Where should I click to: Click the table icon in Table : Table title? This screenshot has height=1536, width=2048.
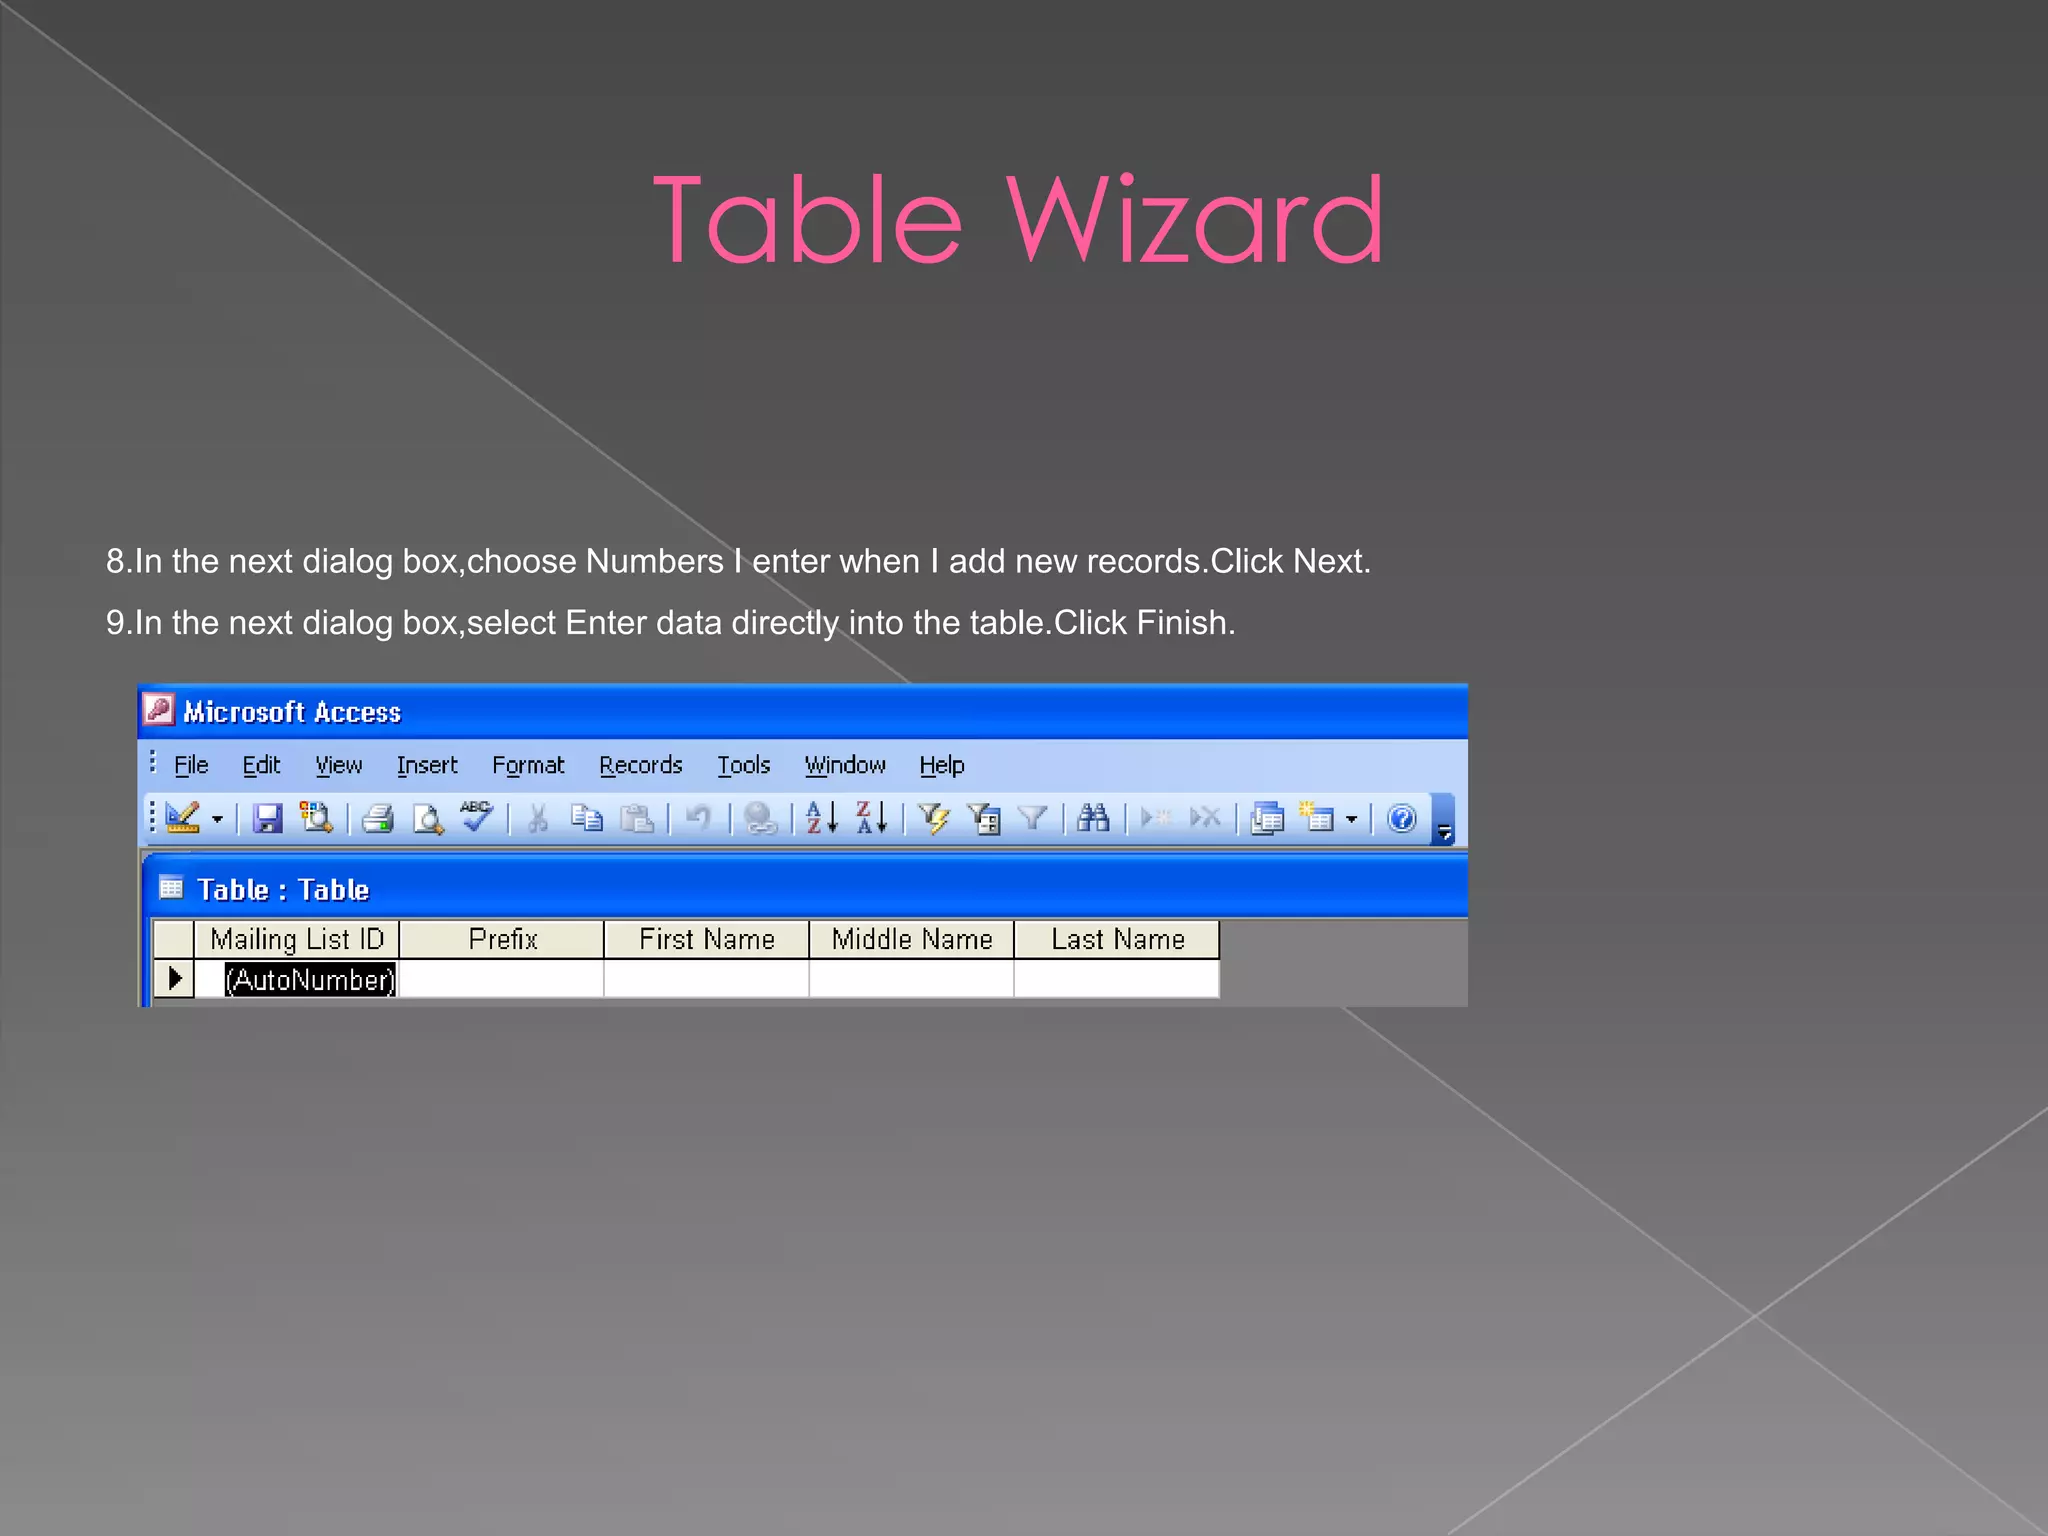(172, 888)
